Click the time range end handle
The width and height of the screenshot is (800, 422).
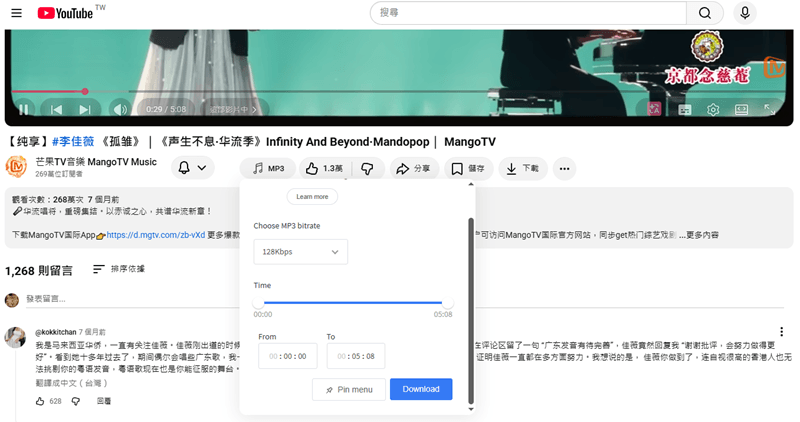point(447,303)
